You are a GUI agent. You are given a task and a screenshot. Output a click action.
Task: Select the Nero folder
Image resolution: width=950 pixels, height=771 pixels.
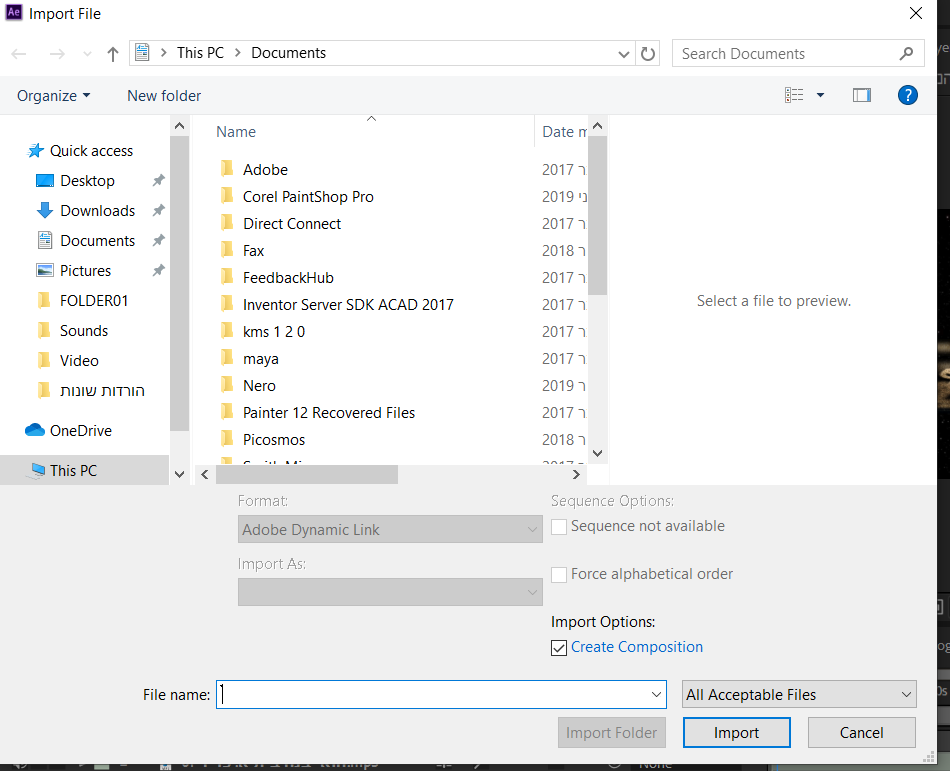pyautogui.click(x=259, y=386)
